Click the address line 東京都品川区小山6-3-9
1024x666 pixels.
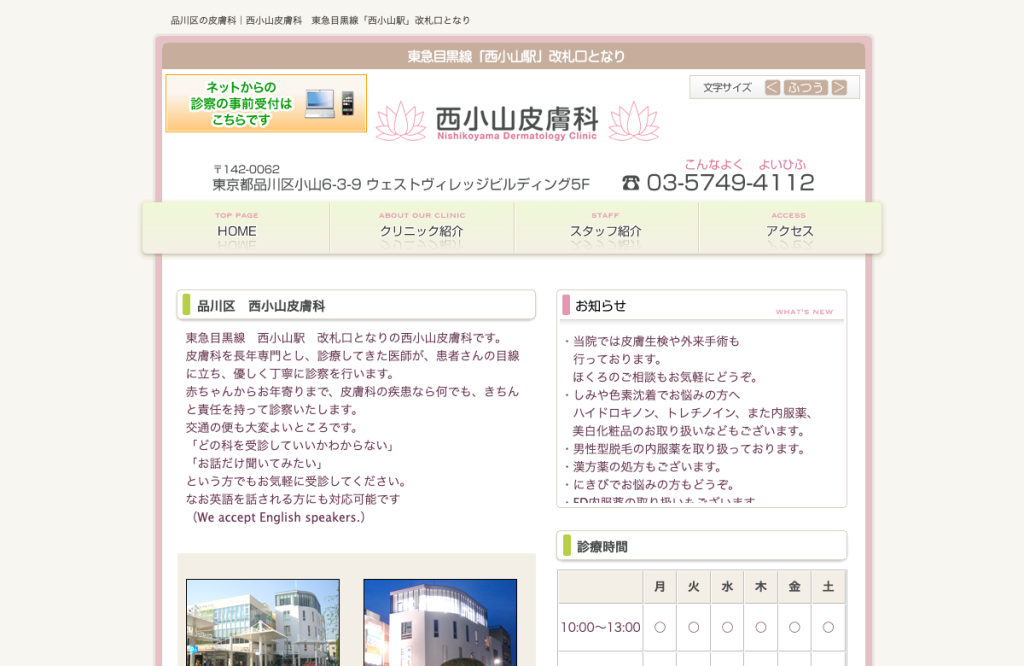tap(401, 185)
